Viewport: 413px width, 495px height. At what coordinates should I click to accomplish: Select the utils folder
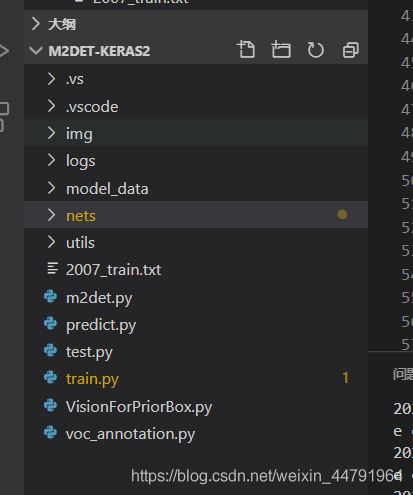pyautogui.click(x=196, y=242)
